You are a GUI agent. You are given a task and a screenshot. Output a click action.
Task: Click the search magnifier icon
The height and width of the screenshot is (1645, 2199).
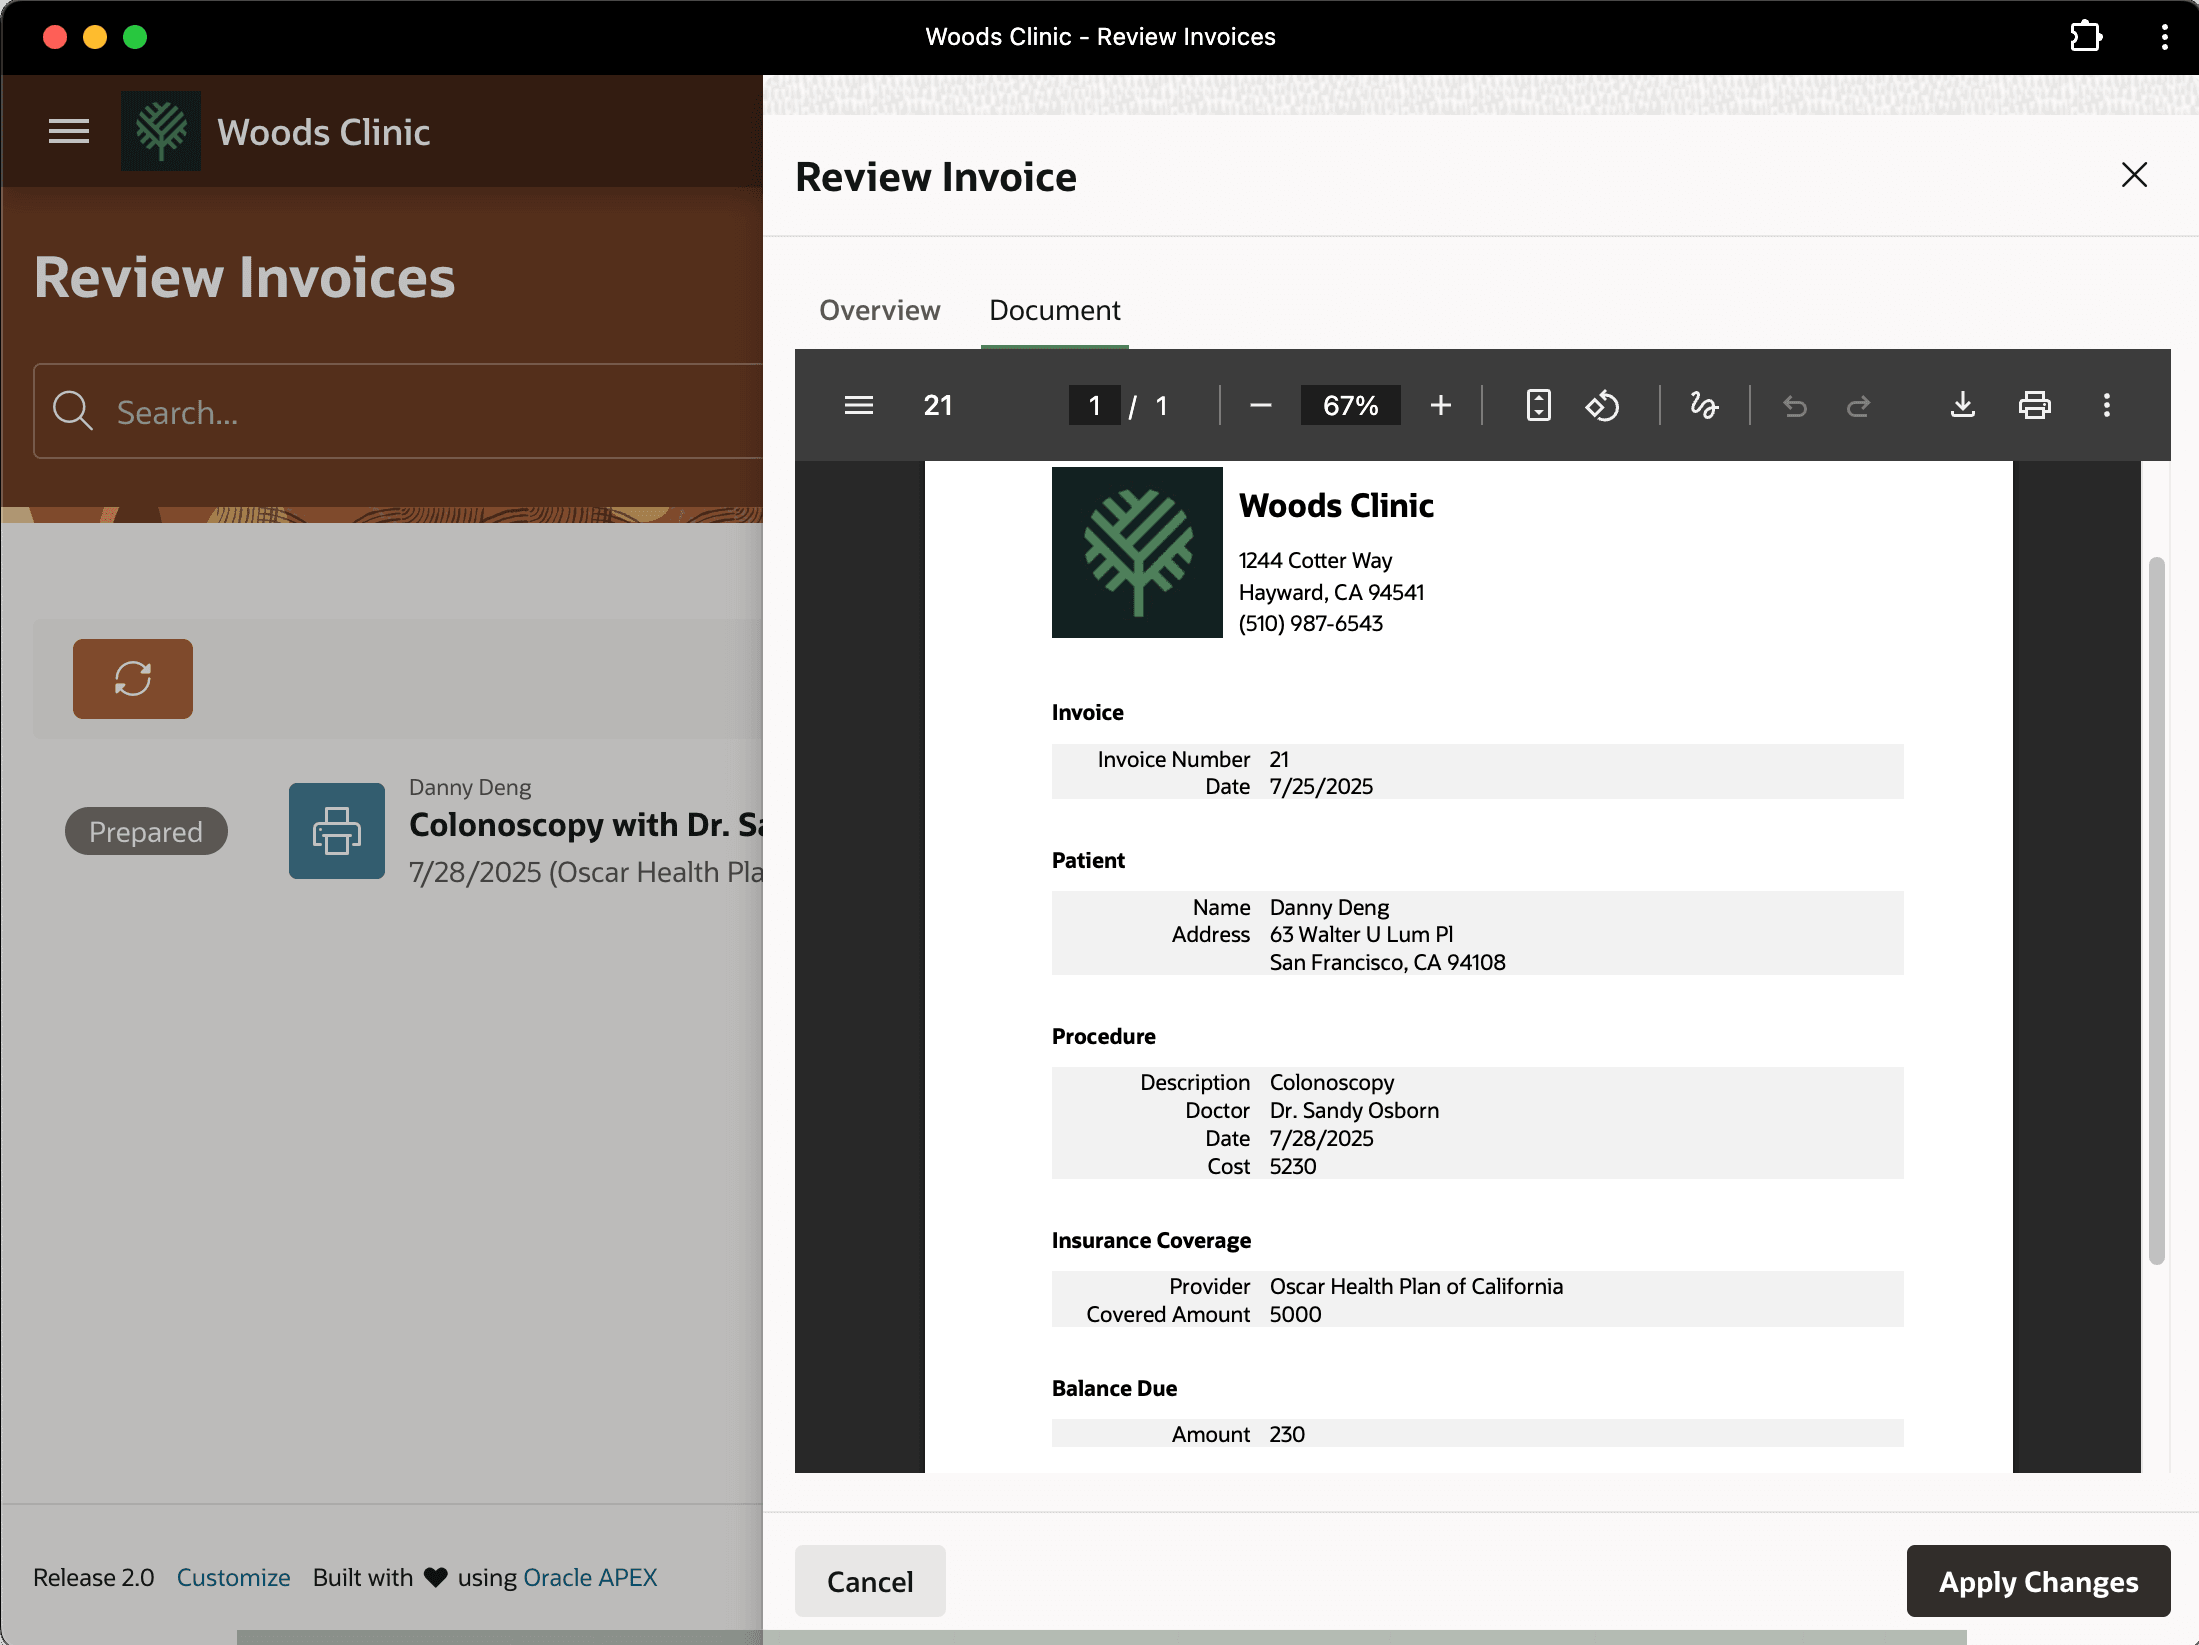73,411
